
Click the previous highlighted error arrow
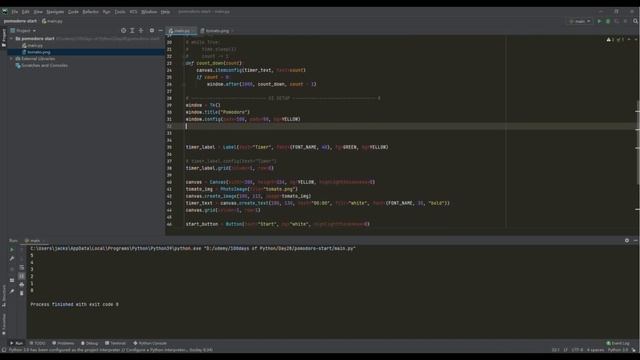pyautogui.click(x=629, y=40)
